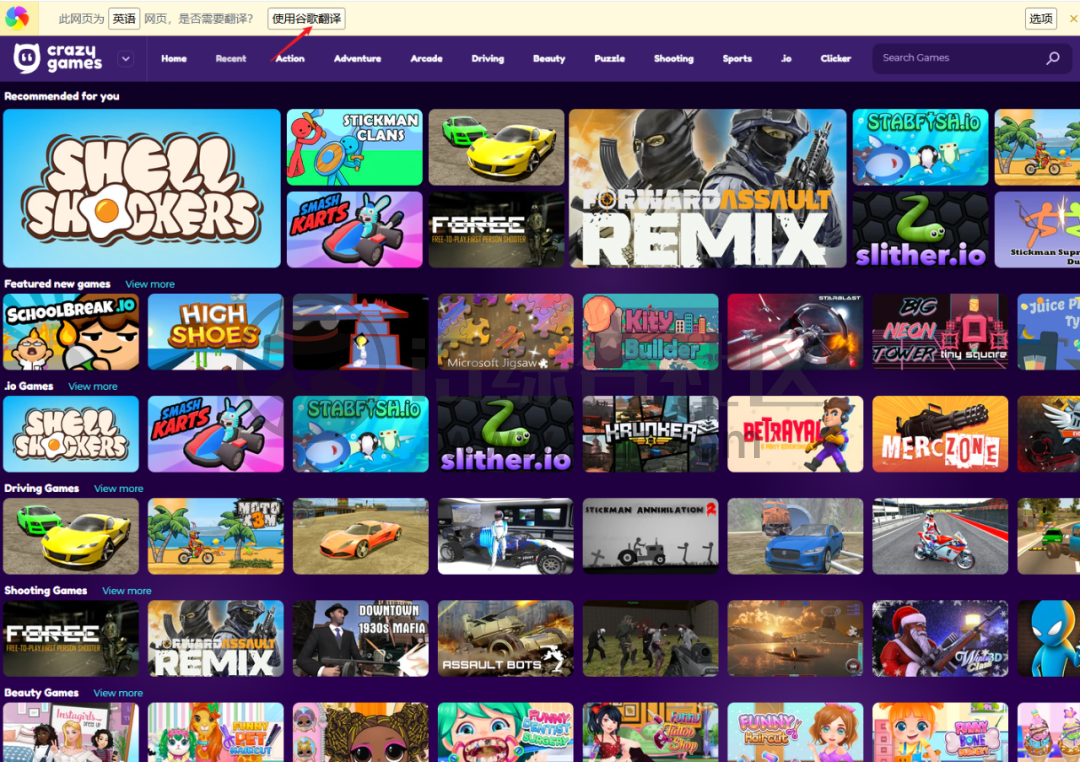Open Stickman Annihilation 2
The width and height of the screenshot is (1080, 762).
click(650, 537)
